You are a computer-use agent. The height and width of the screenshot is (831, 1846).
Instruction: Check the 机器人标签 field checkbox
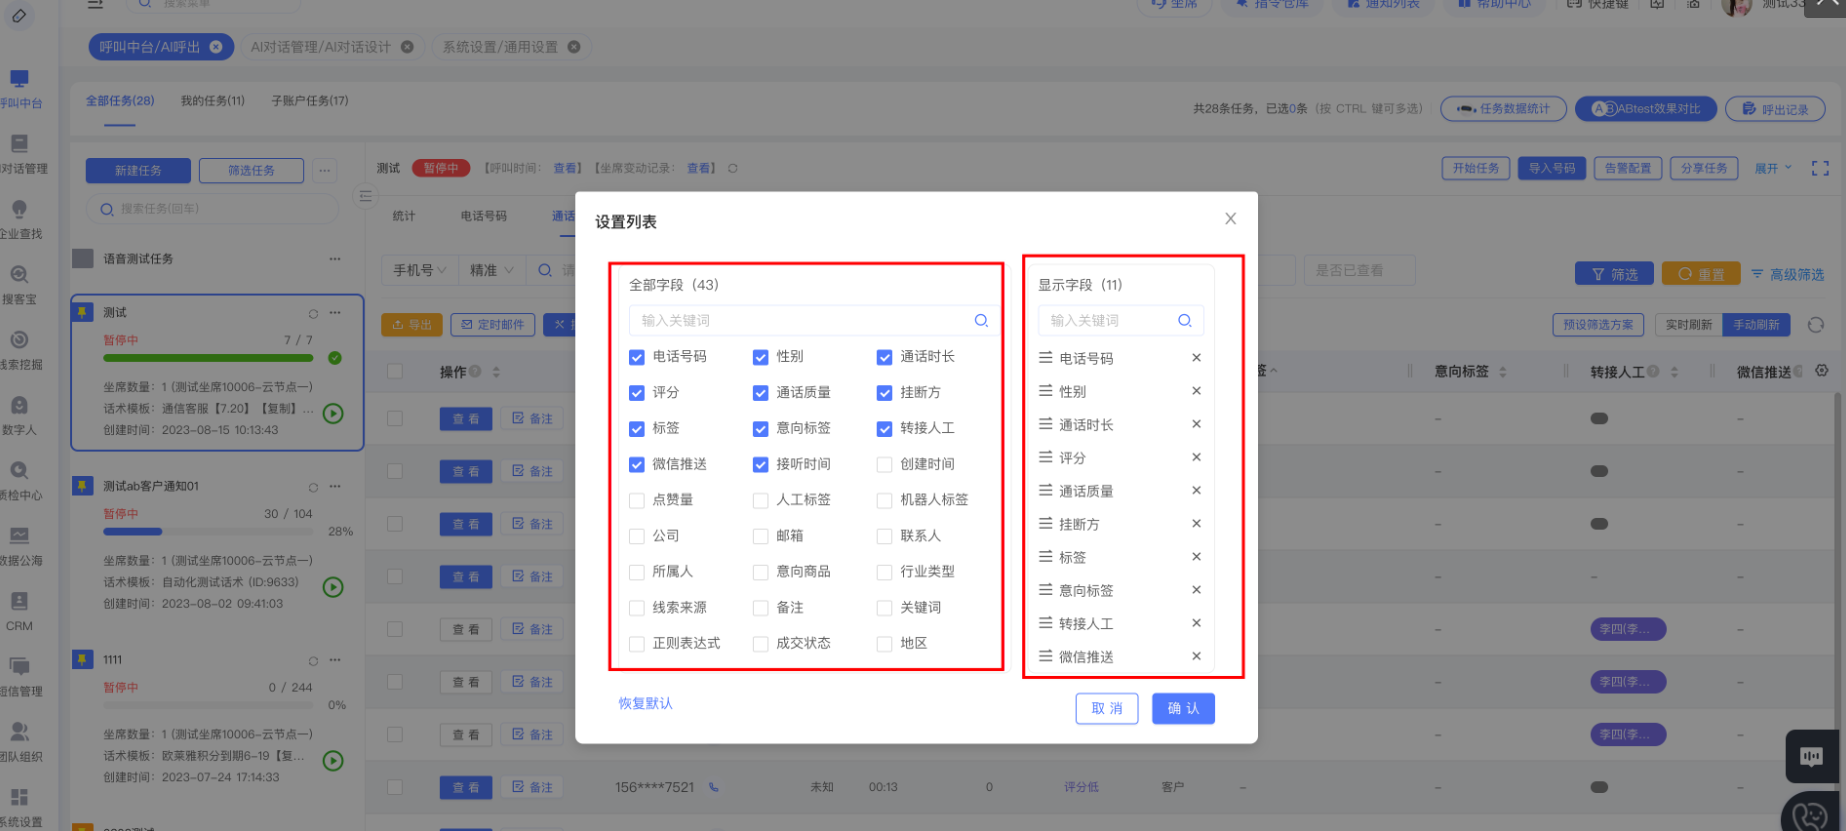point(884,500)
